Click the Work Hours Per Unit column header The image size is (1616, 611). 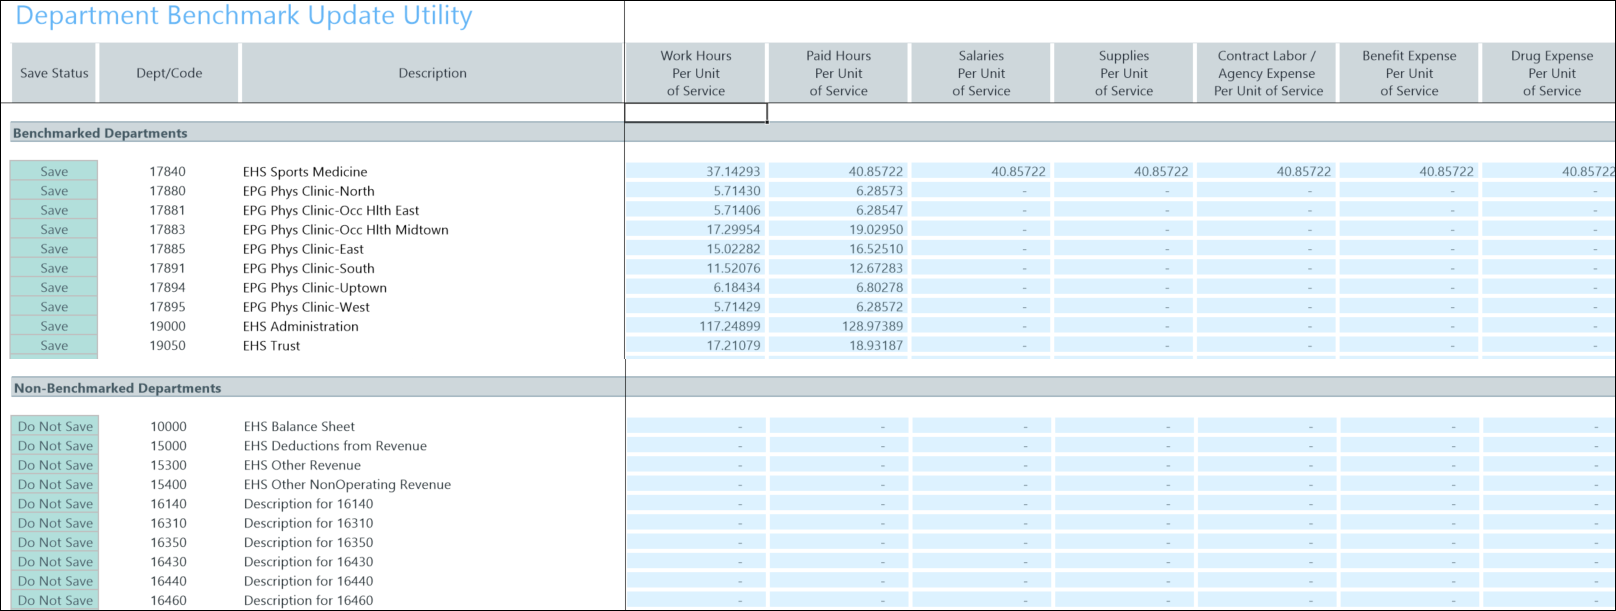(696, 73)
